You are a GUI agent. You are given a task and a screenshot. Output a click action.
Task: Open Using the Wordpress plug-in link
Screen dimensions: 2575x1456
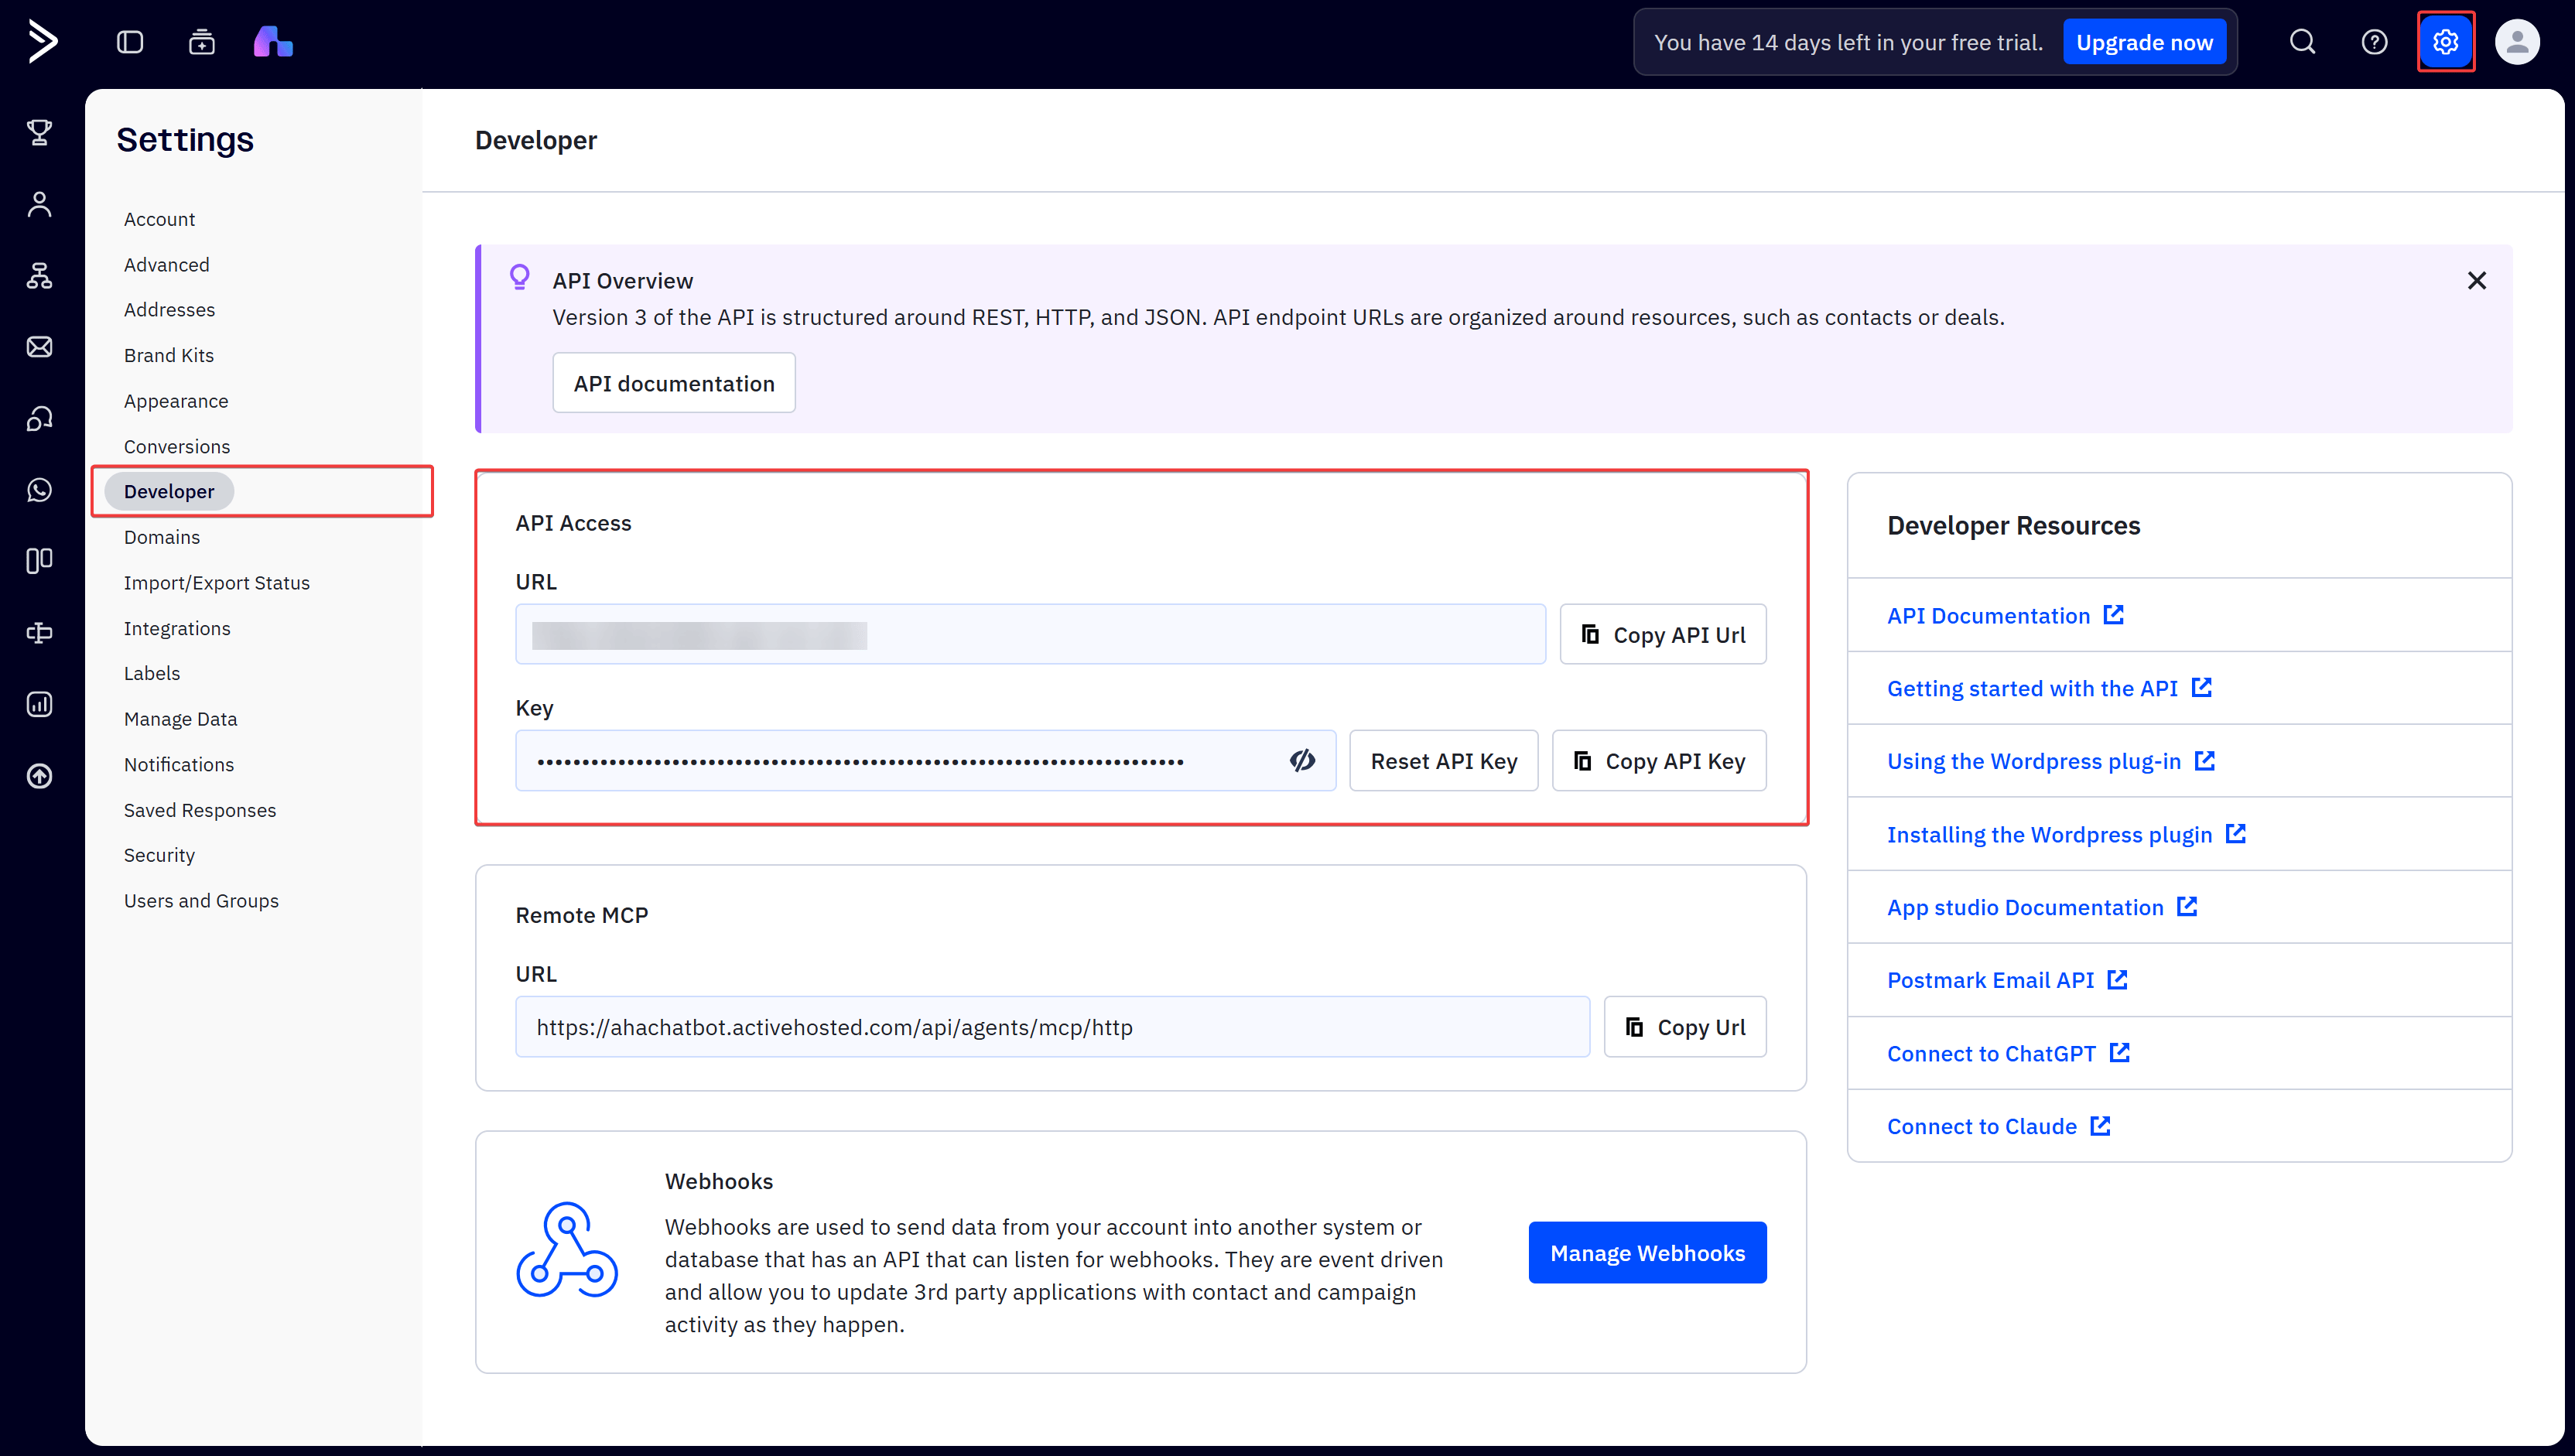pyautogui.click(x=2051, y=762)
